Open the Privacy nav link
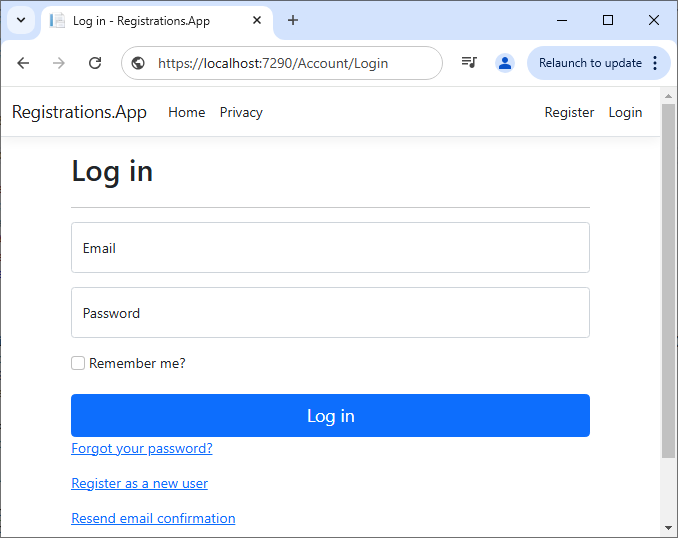The width and height of the screenshot is (678, 538). 241,112
